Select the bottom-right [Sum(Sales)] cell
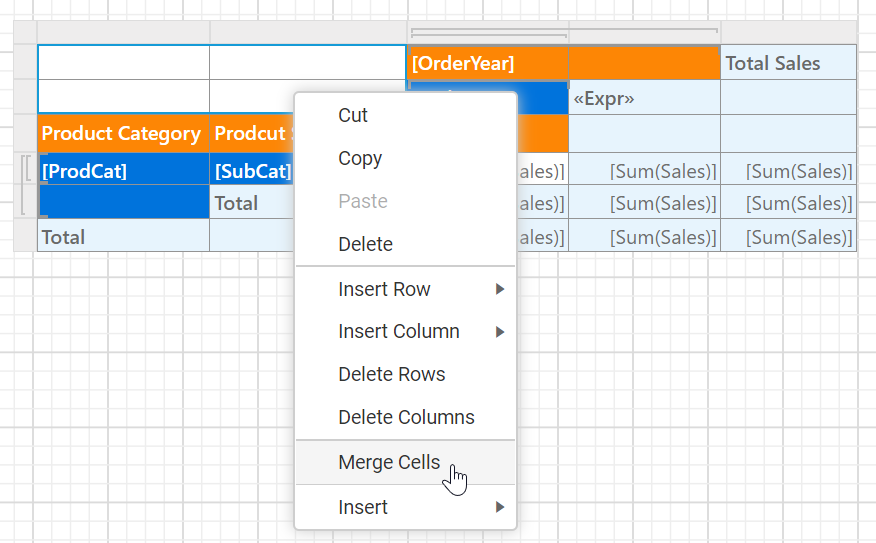Image resolution: width=876 pixels, height=543 pixels. tap(789, 237)
